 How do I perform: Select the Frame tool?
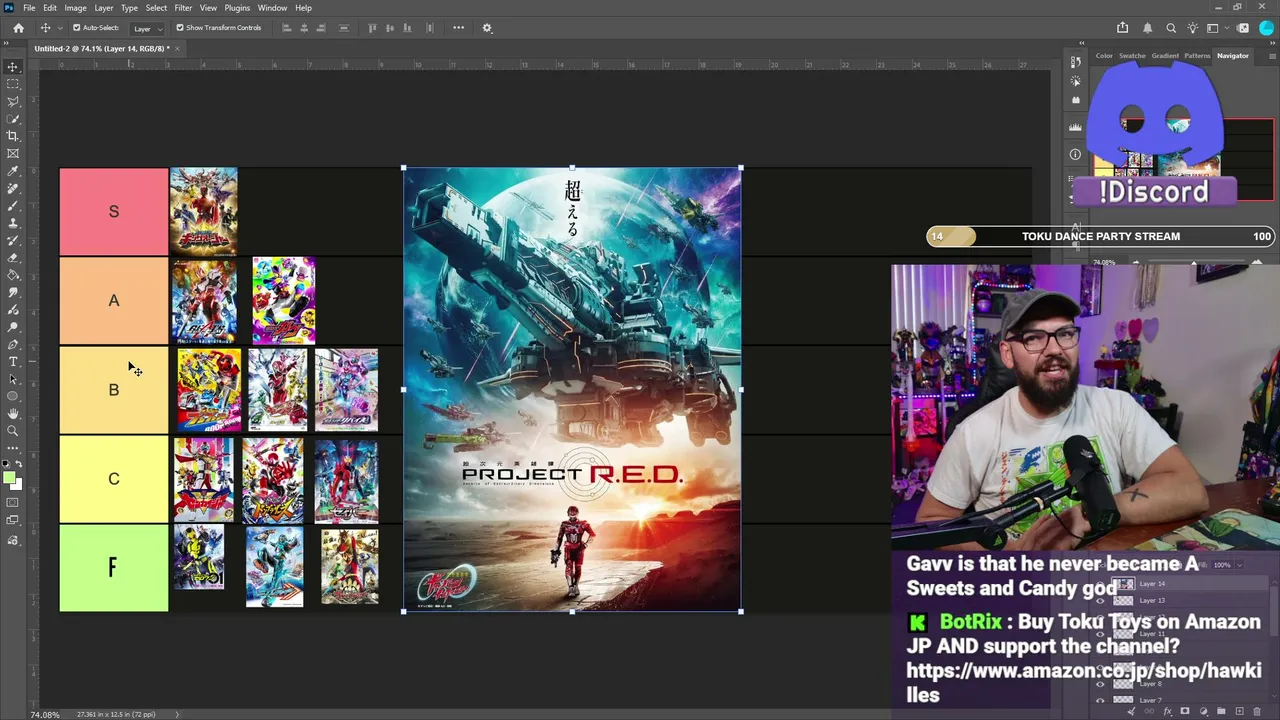(x=13, y=153)
